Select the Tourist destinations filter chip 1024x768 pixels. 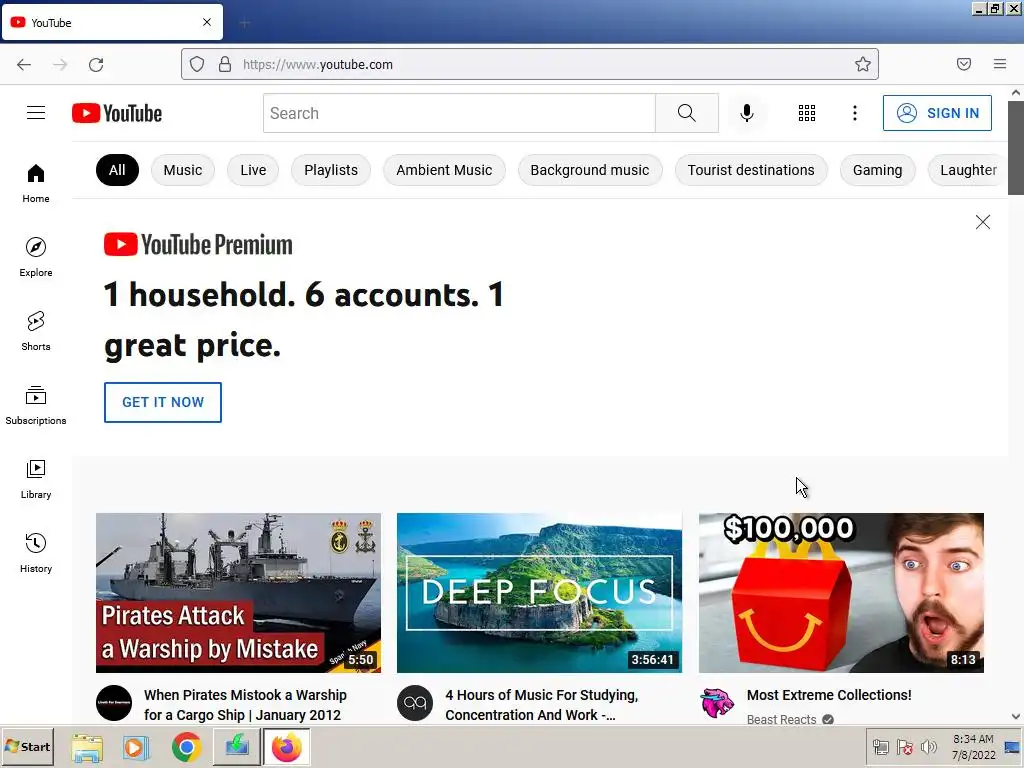(x=751, y=170)
